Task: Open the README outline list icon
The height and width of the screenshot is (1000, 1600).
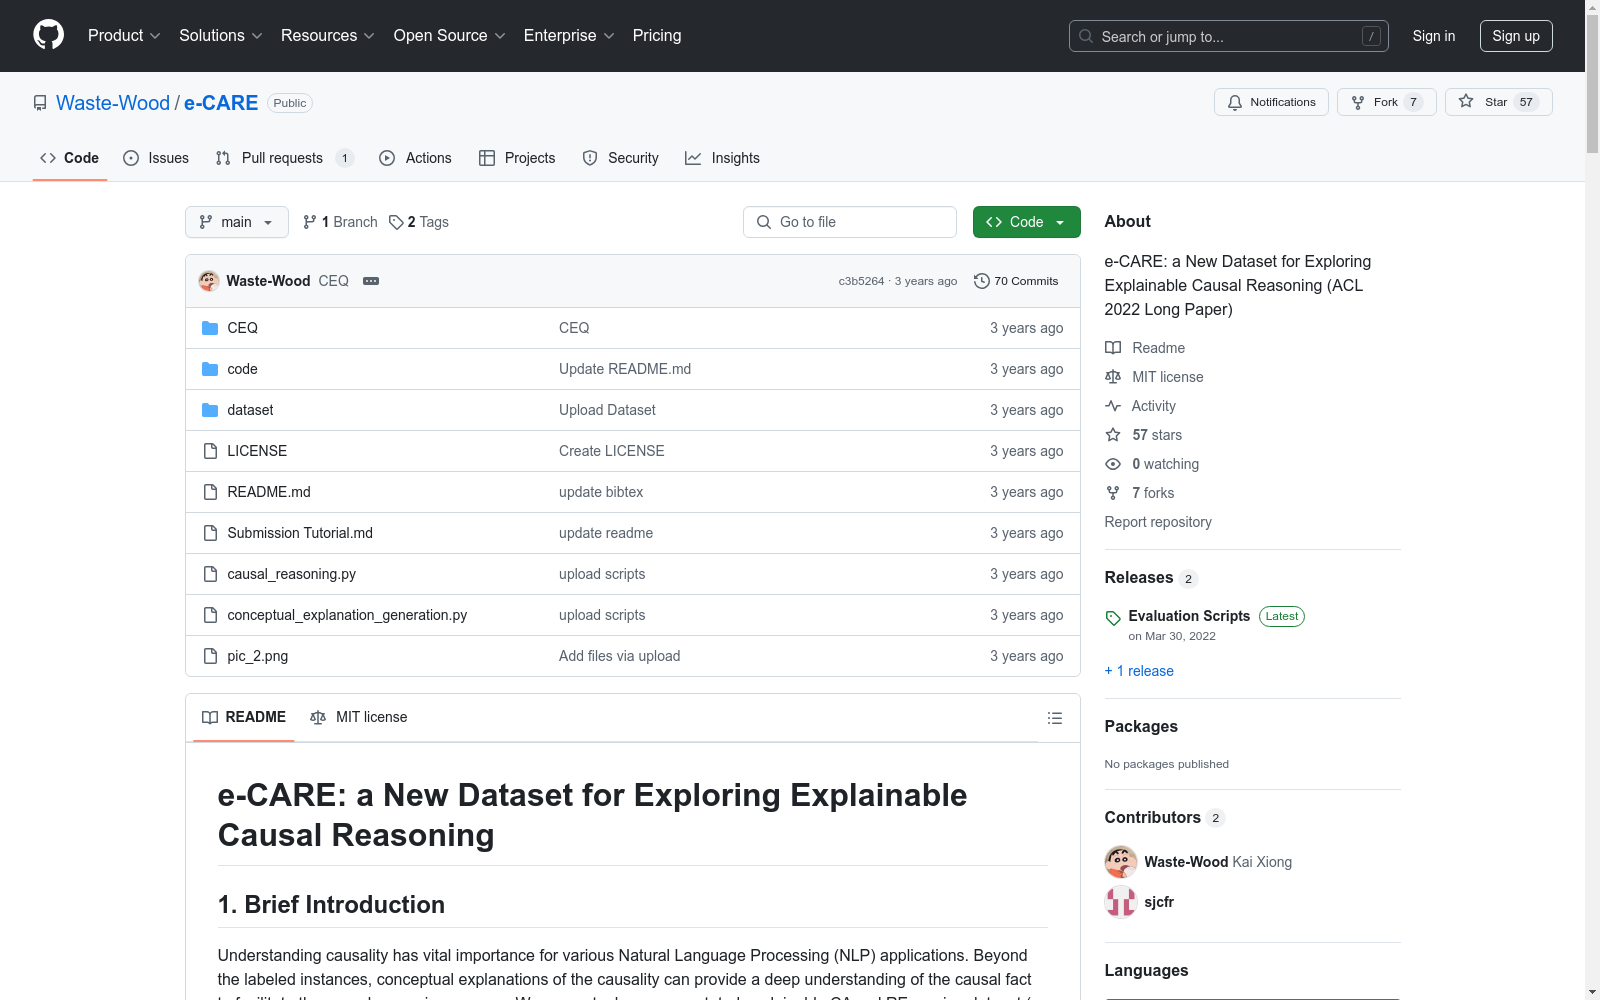Action: [1054, 718]
